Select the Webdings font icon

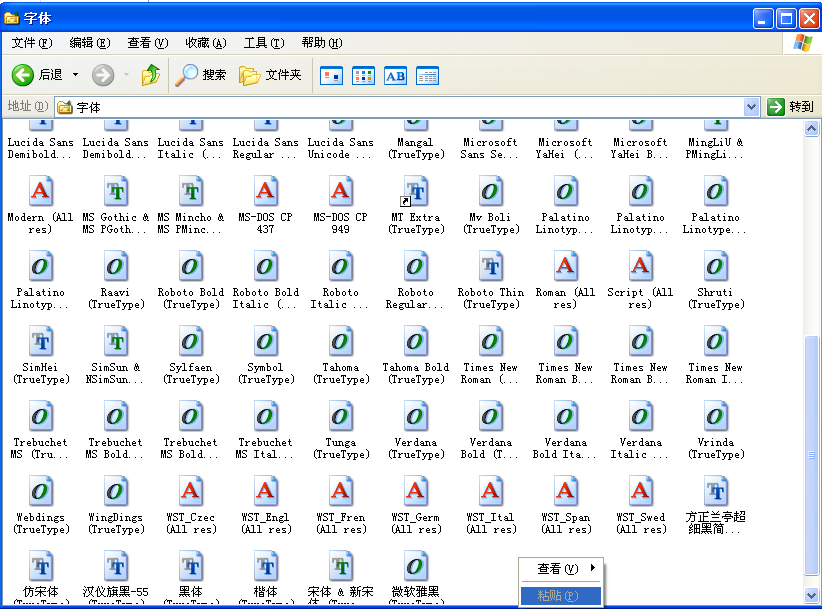tap(40, 492)
